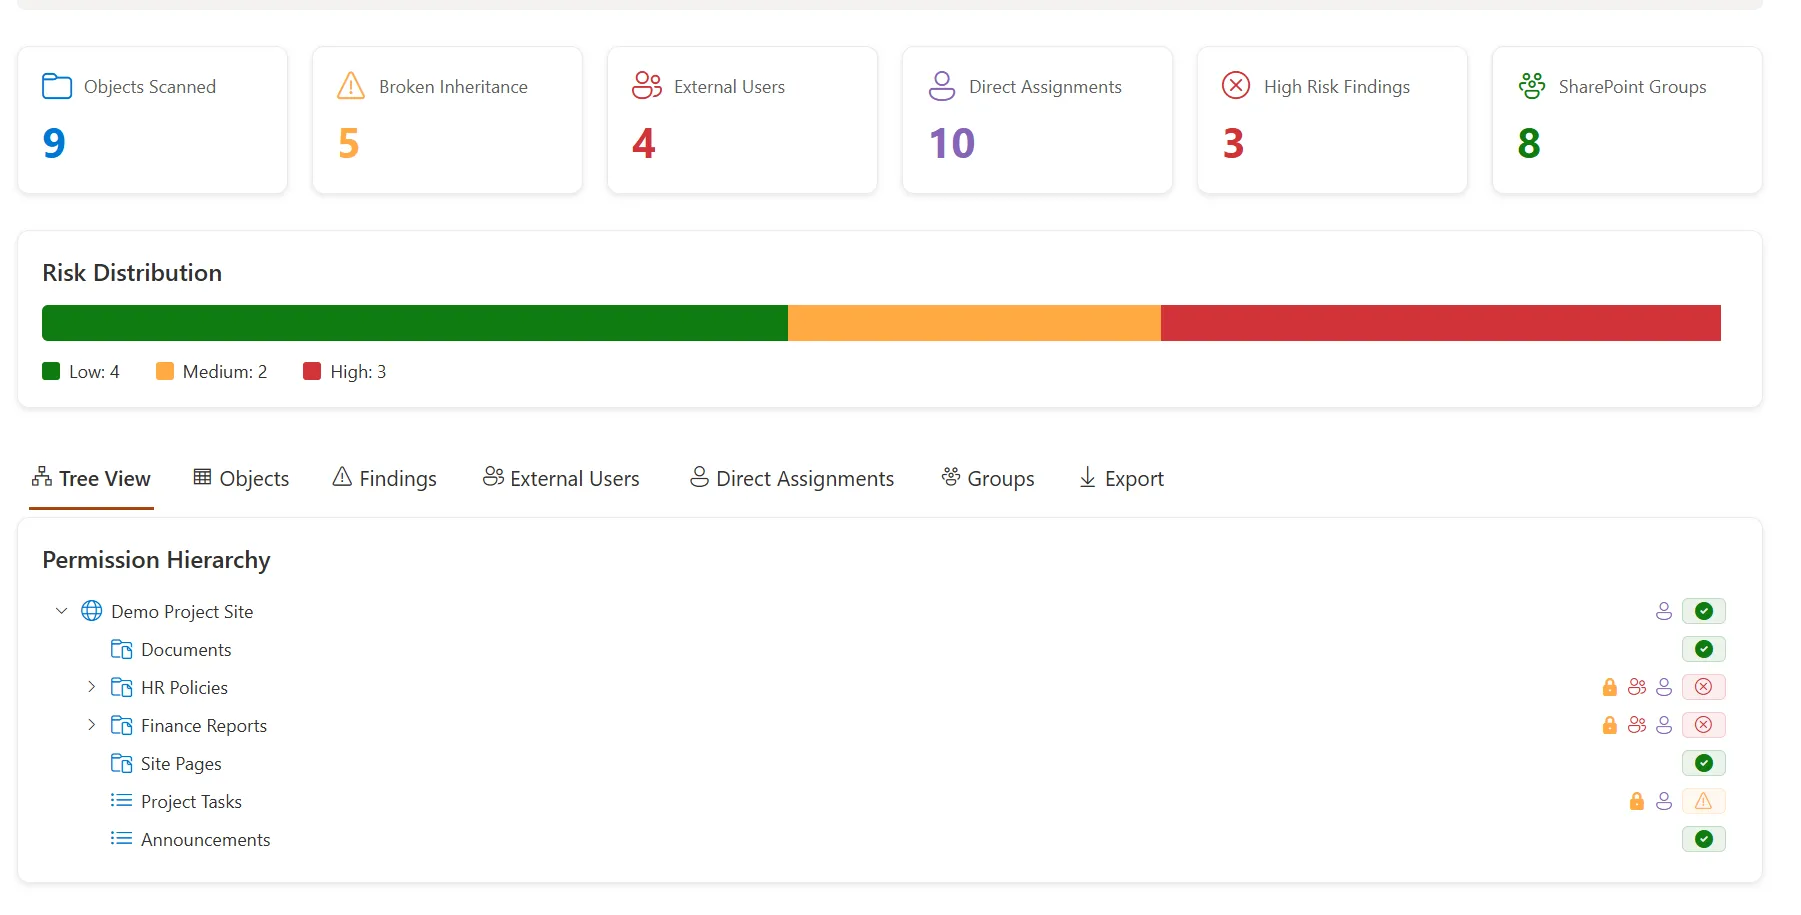1801x915 pixels.
Task: Click the Permission Hierarchy heading
Action: click(x=156, y=560)
